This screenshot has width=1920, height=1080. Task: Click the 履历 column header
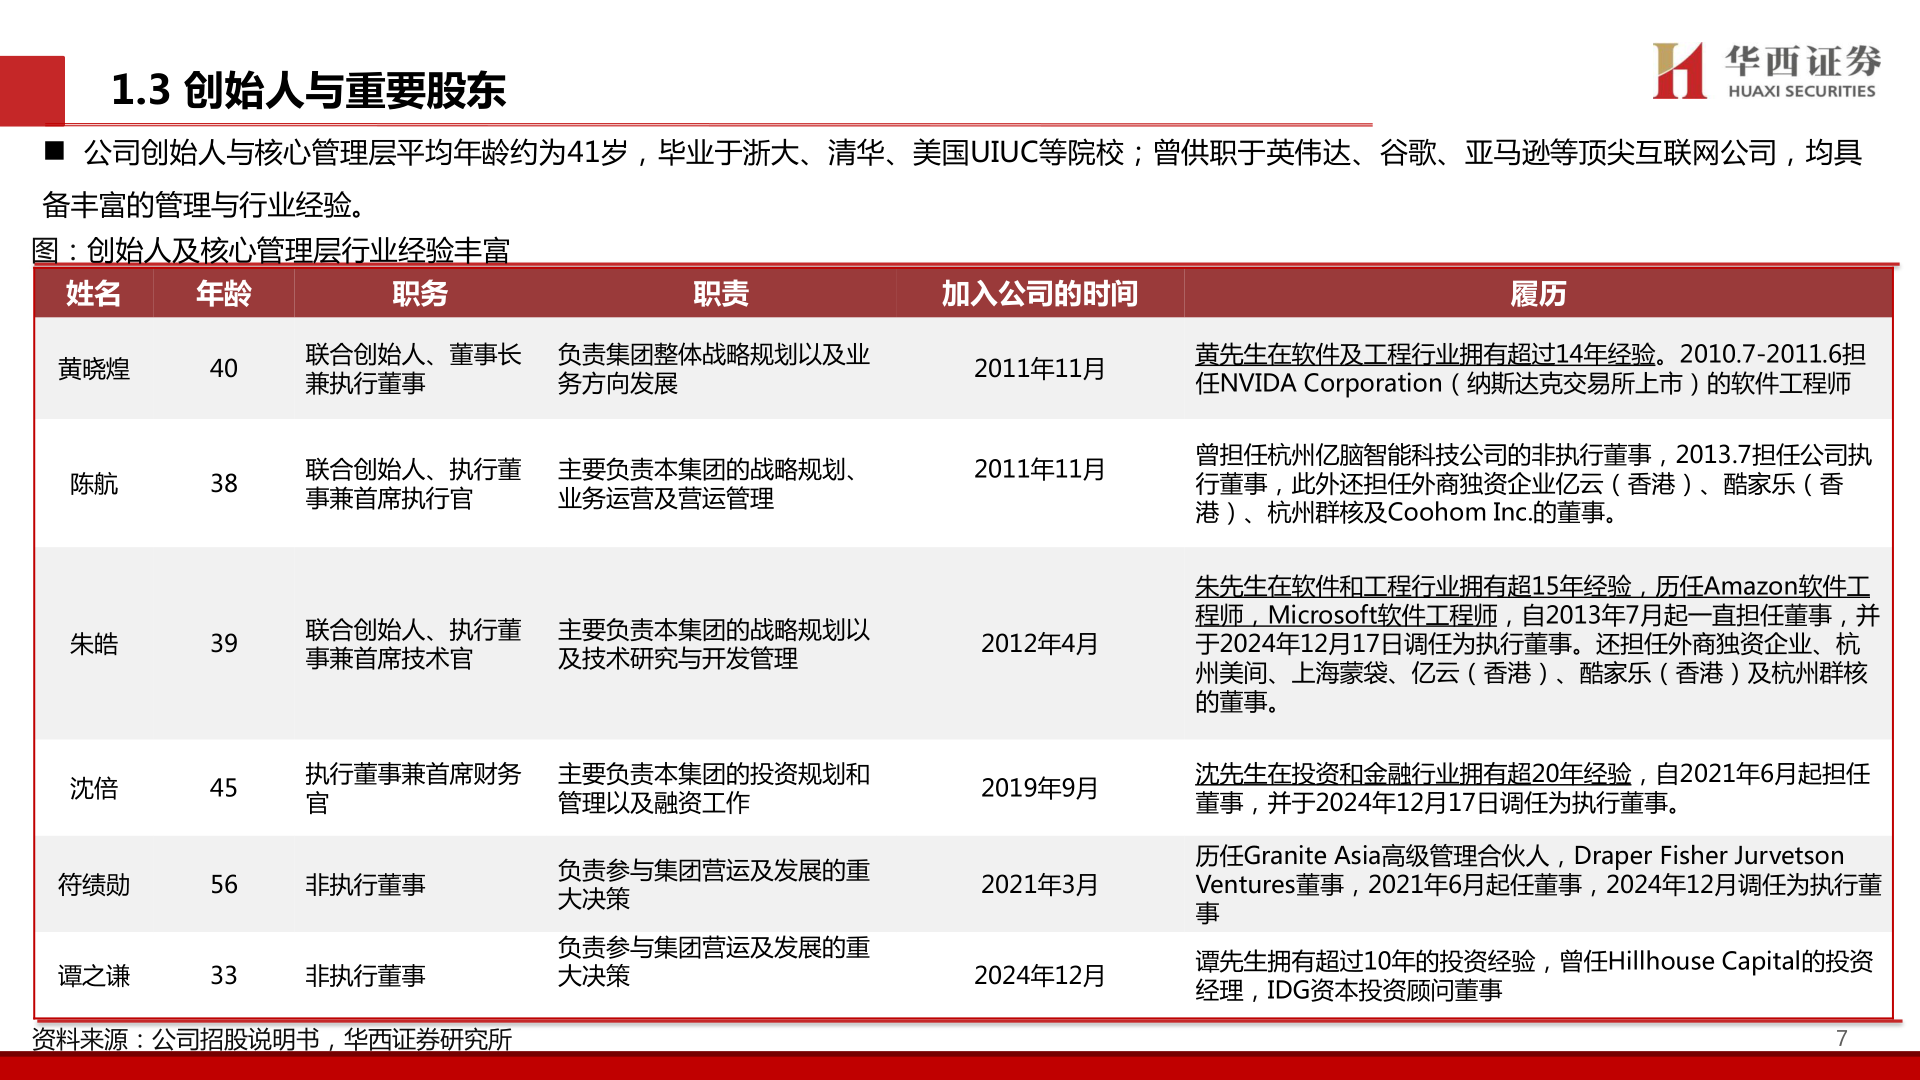[1538, 293]
